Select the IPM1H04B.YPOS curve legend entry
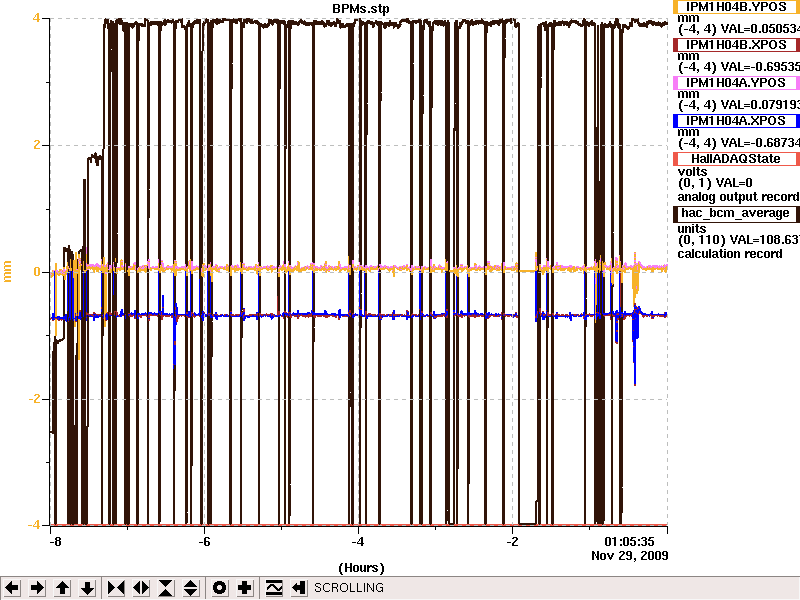 [736, 7]
